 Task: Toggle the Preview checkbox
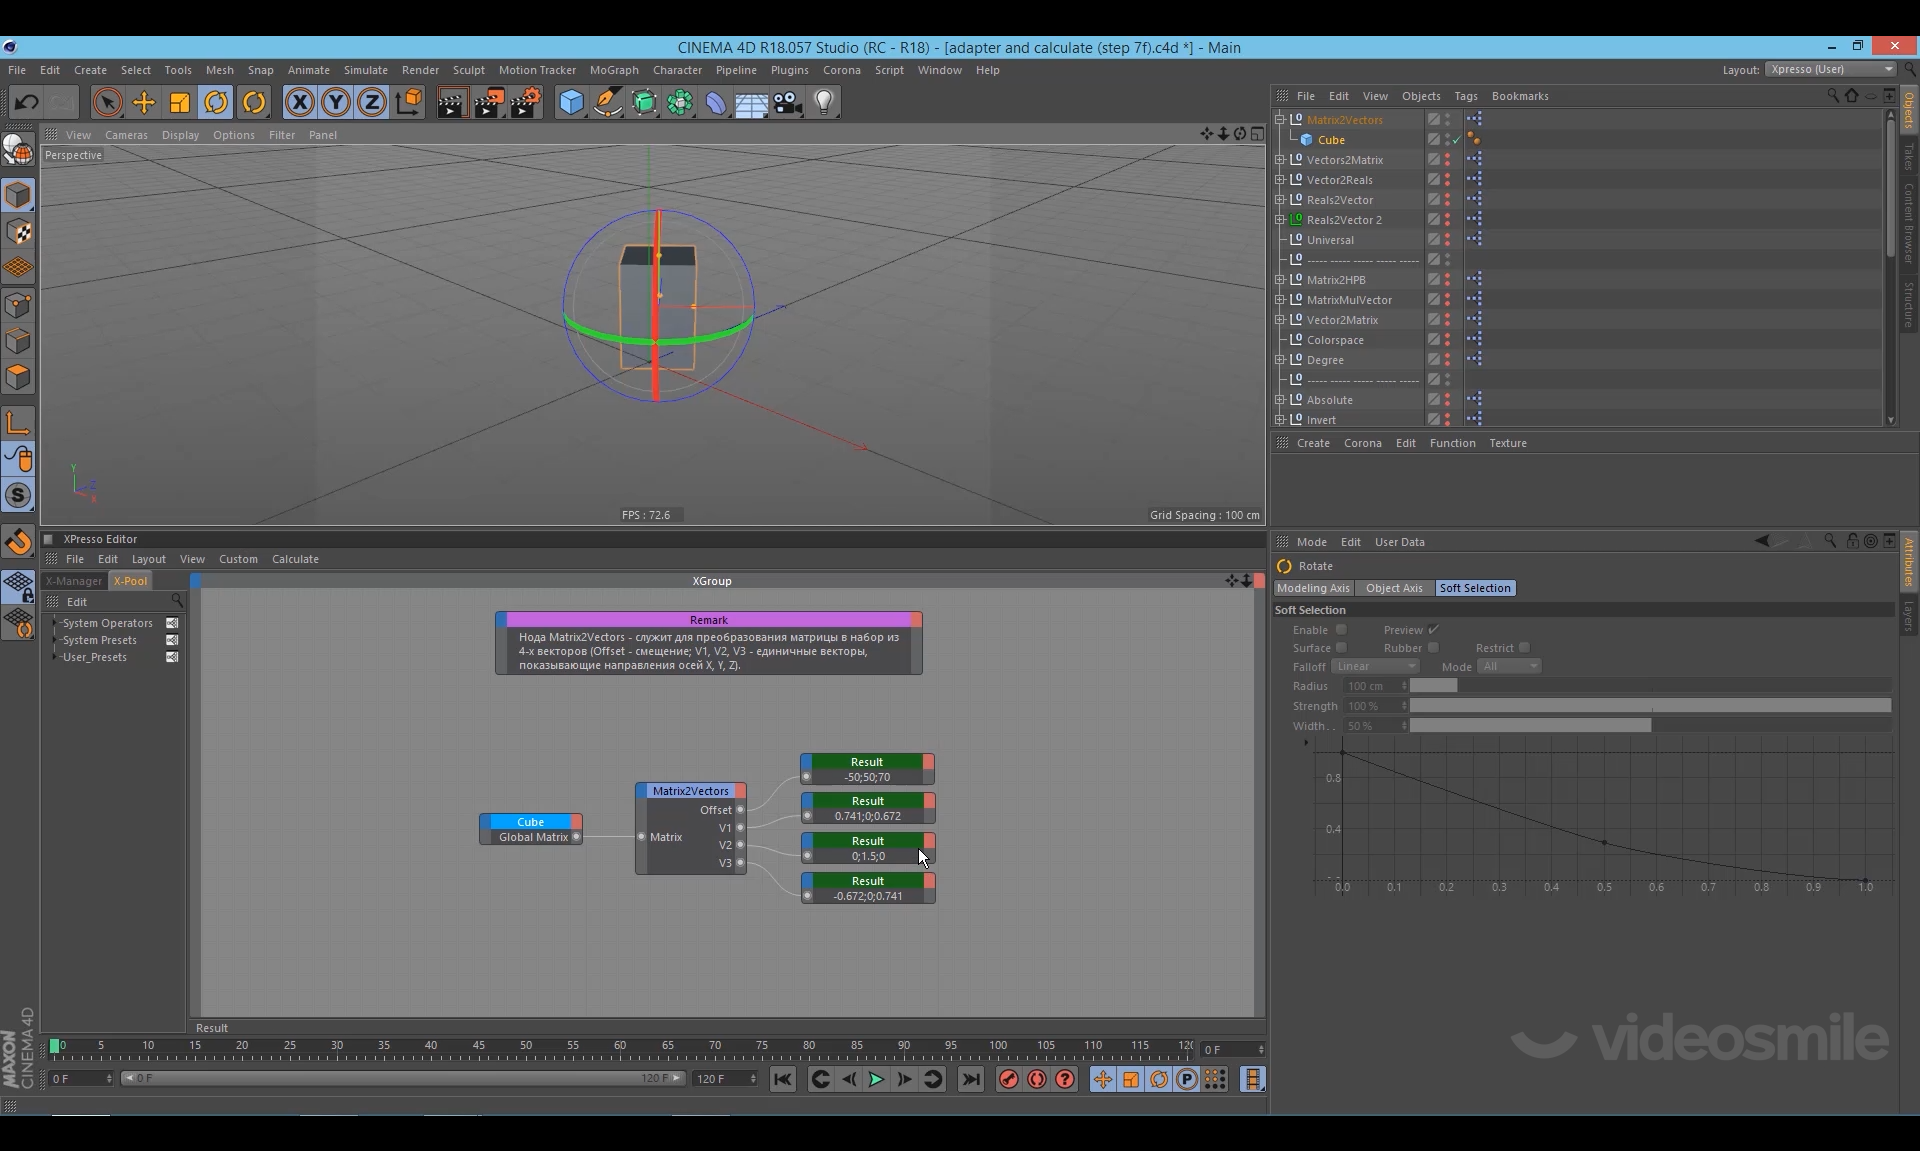1433,630
